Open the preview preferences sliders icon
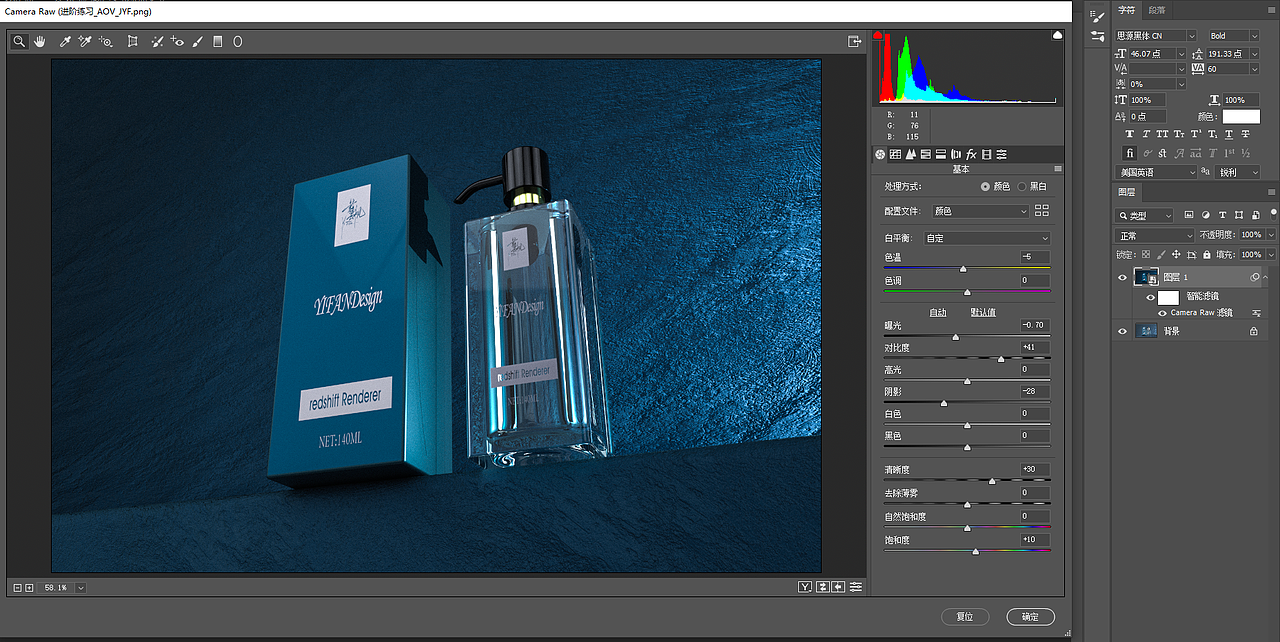The image size is (1280, 642). click(x=856, y=587)
